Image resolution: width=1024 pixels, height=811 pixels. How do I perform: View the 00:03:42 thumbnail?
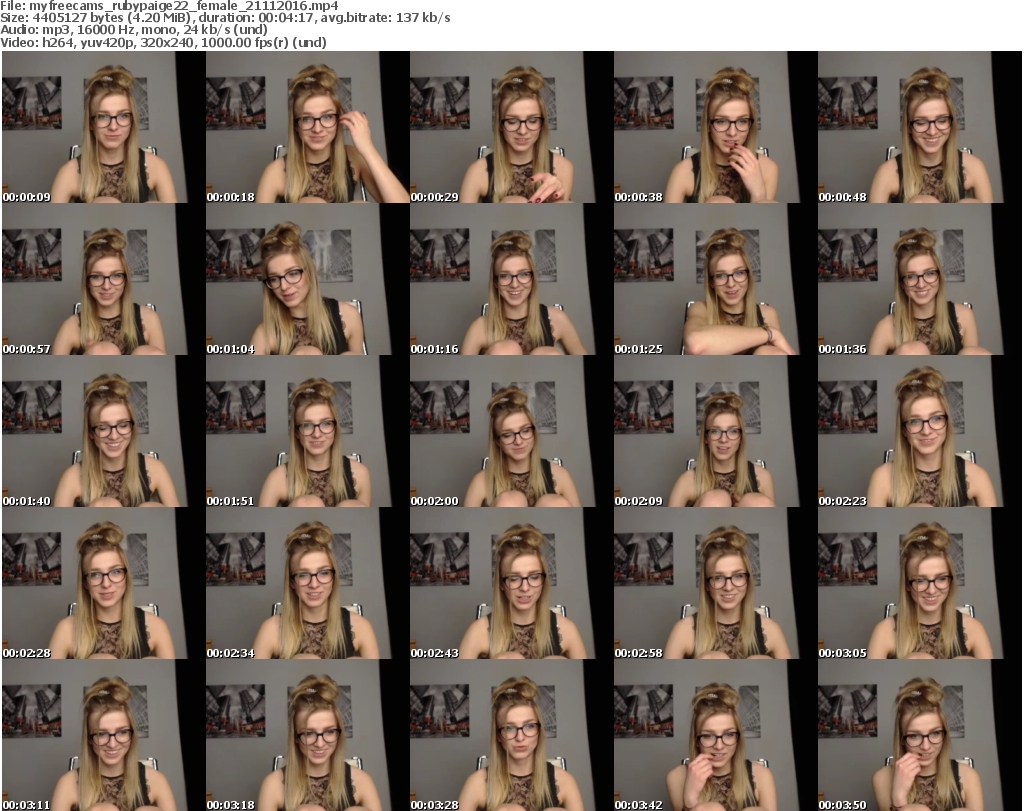[716, 735]
